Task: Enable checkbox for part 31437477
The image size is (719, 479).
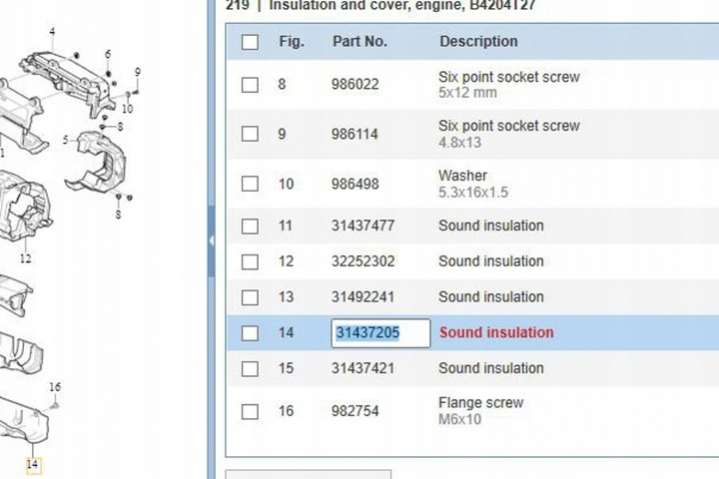Action: pyautogui.click(x=250, y=226)
